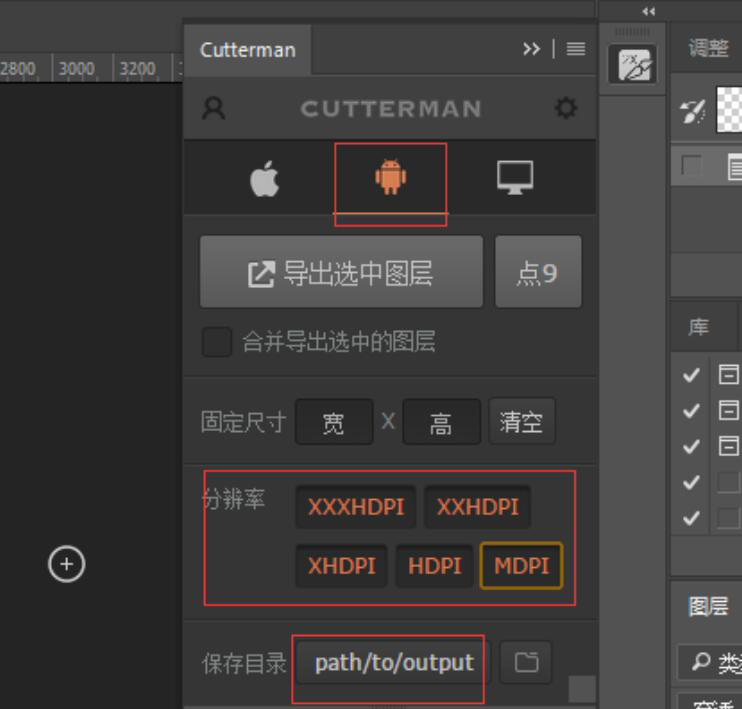Click the first dialog toggle icon in the list
This screenshot has height=709, width=742.
(x=728, y=374)
